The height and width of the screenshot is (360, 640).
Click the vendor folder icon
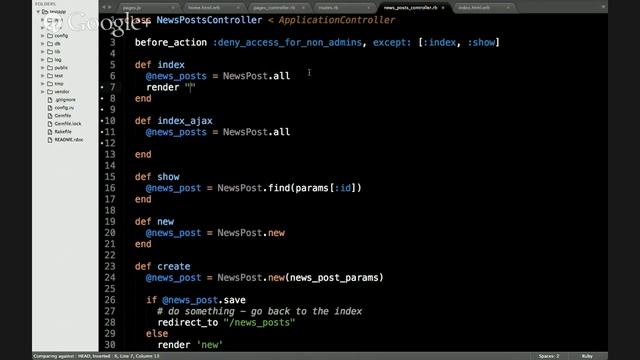click(50, 92)
